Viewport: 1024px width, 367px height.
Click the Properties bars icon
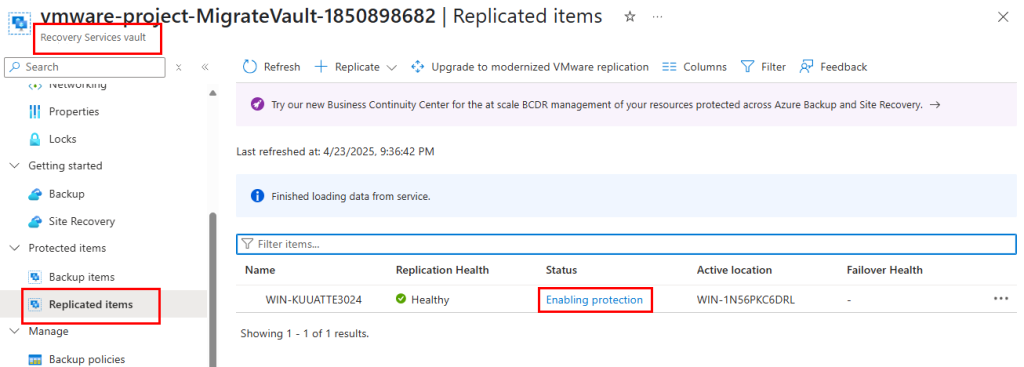[x=35, y=112]
